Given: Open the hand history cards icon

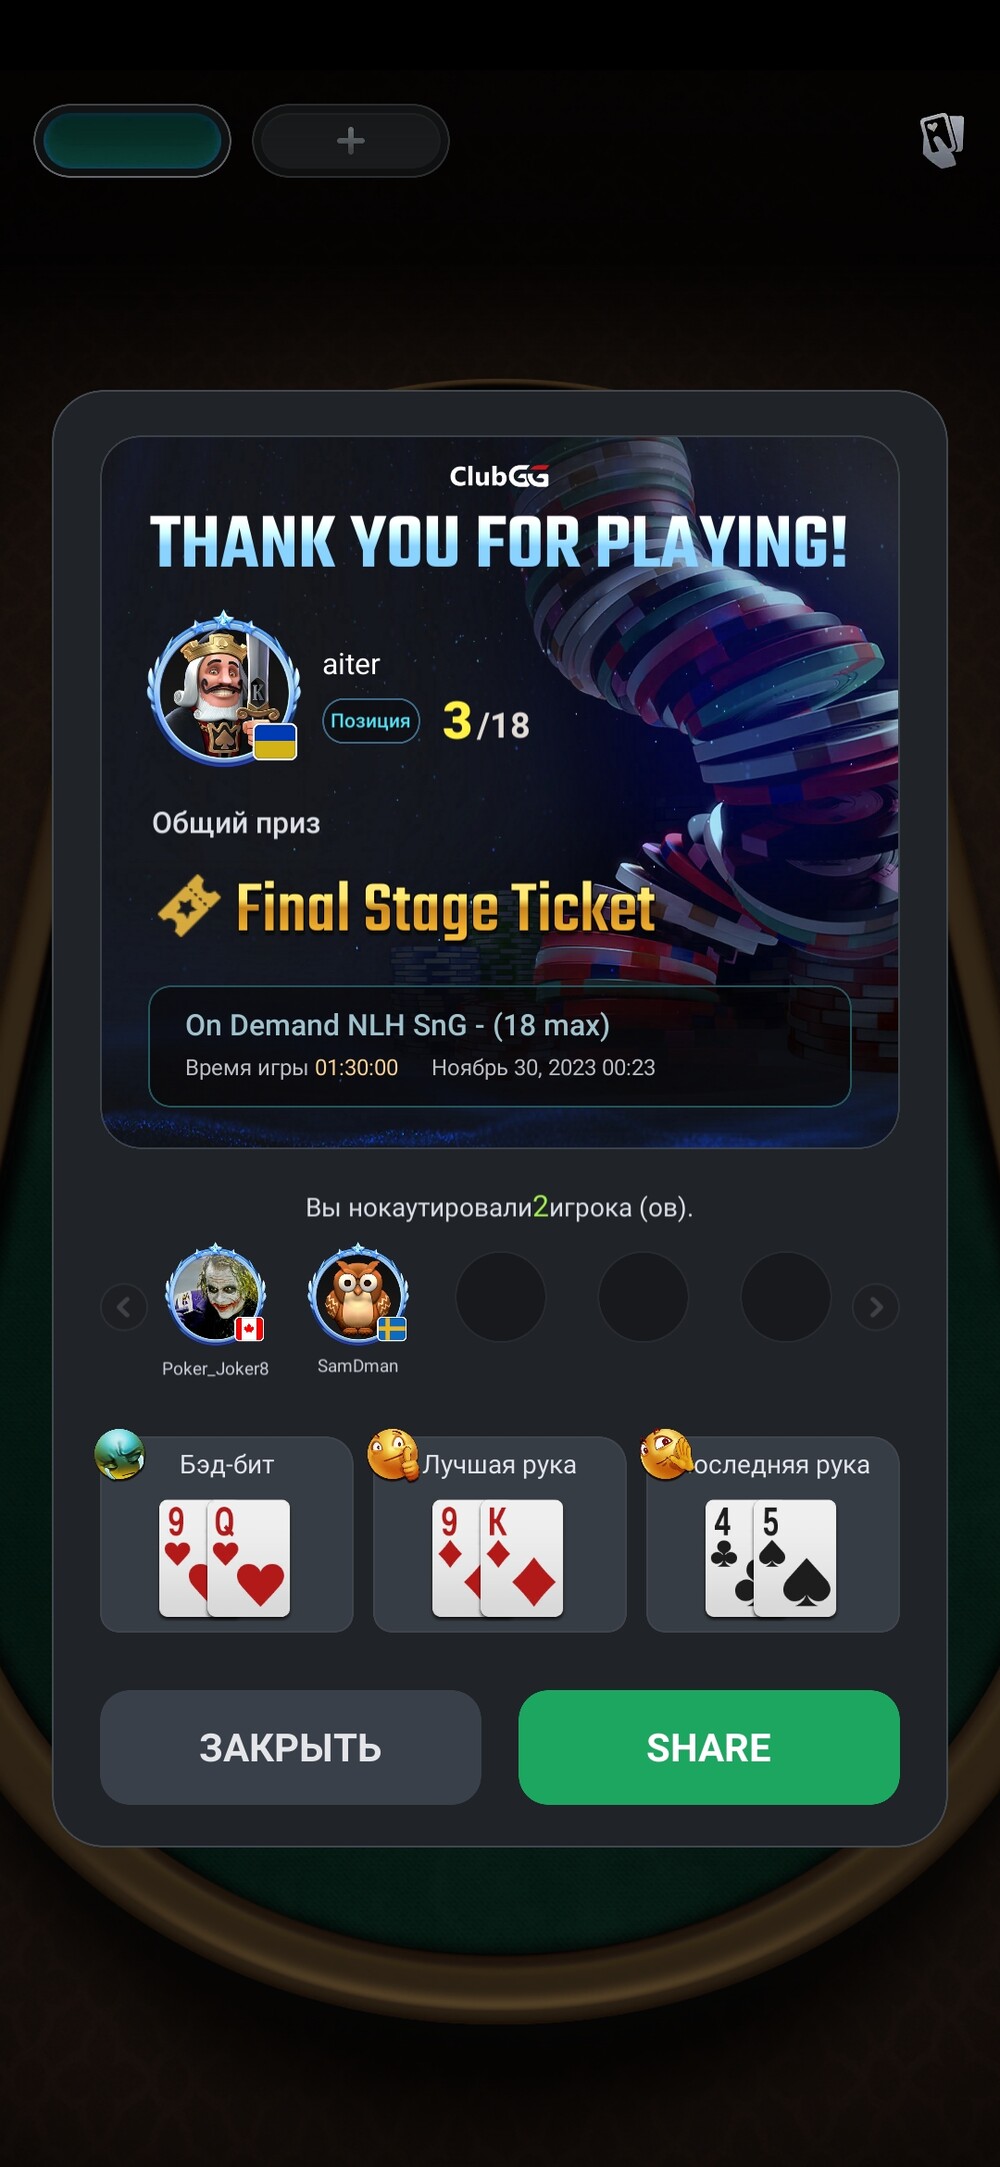Looking at the screenshot, I should click(x=941, y=140).
